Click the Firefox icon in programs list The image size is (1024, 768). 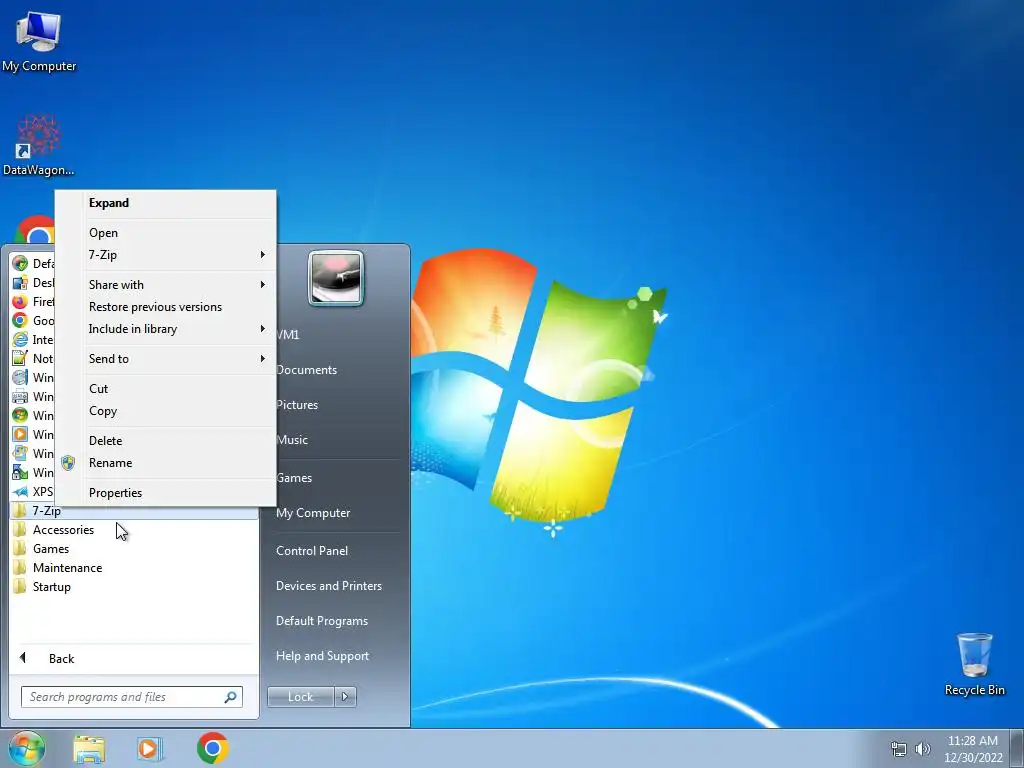coord(20,301)
